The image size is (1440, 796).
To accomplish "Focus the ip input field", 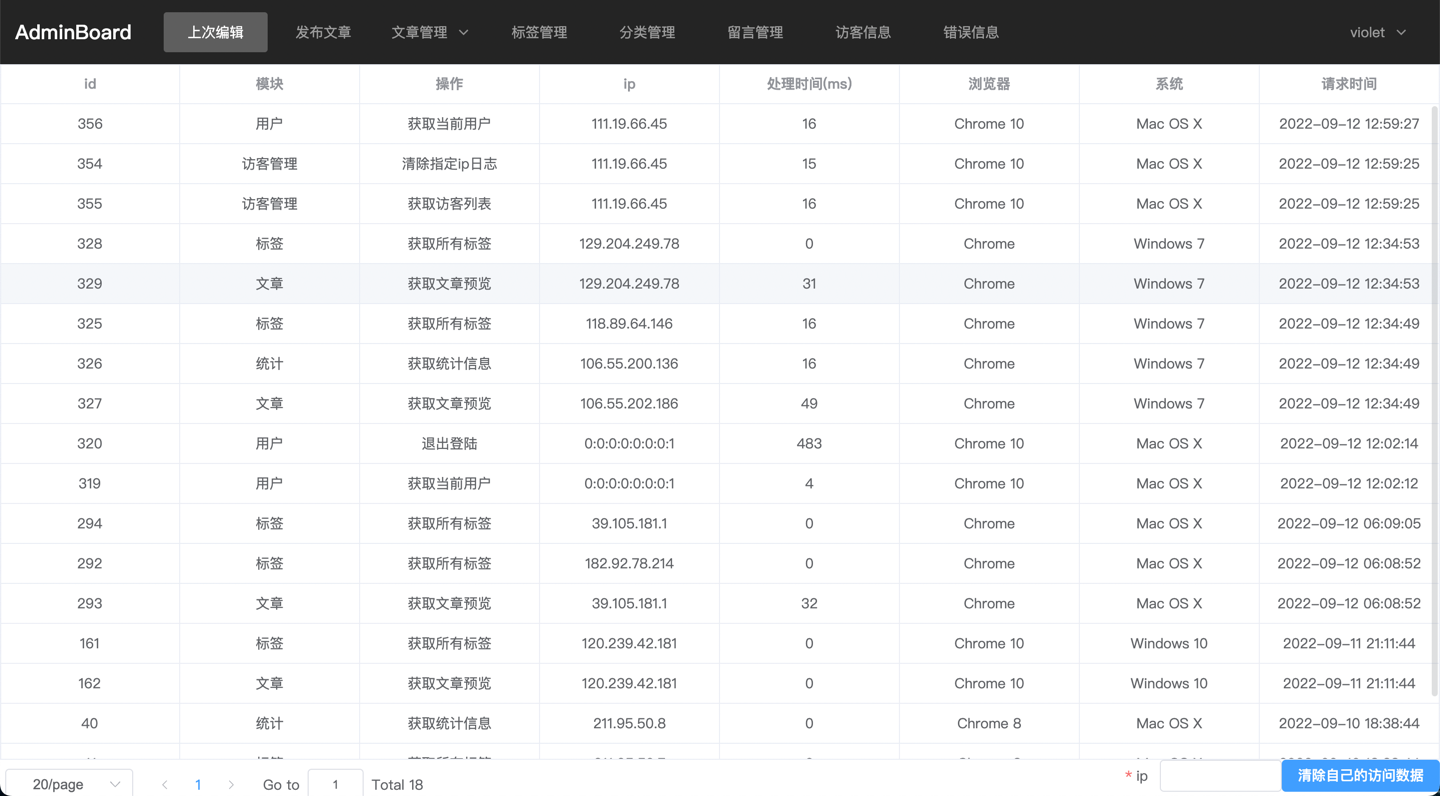I will [x=1220, y=775].
